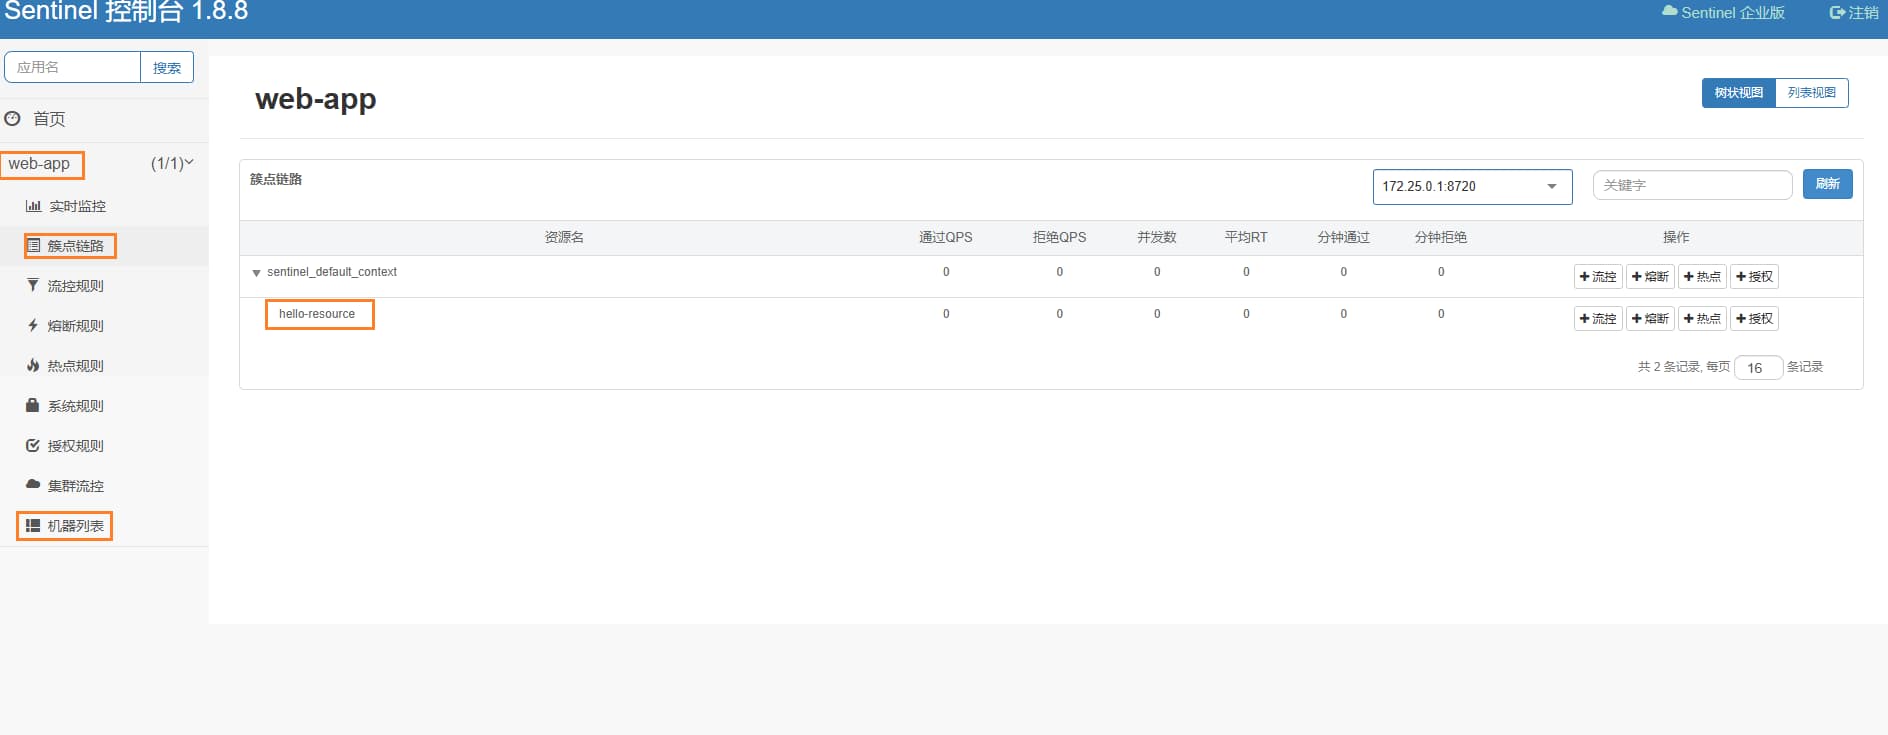Open the 172.25.0.1:8720 machine dropdown
Image resolution: width=1888 pixels, height=735 pixels.
click(x=1472, y=186)
